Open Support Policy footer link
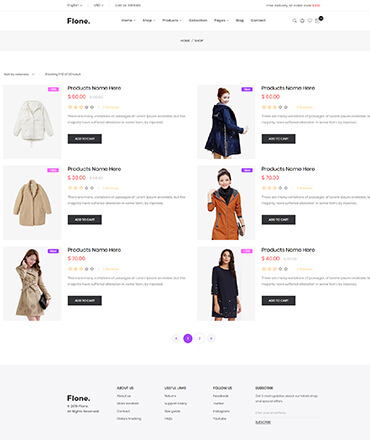Image resolution: width=370 pixels, height=440 pixels. tap(176, 403)
